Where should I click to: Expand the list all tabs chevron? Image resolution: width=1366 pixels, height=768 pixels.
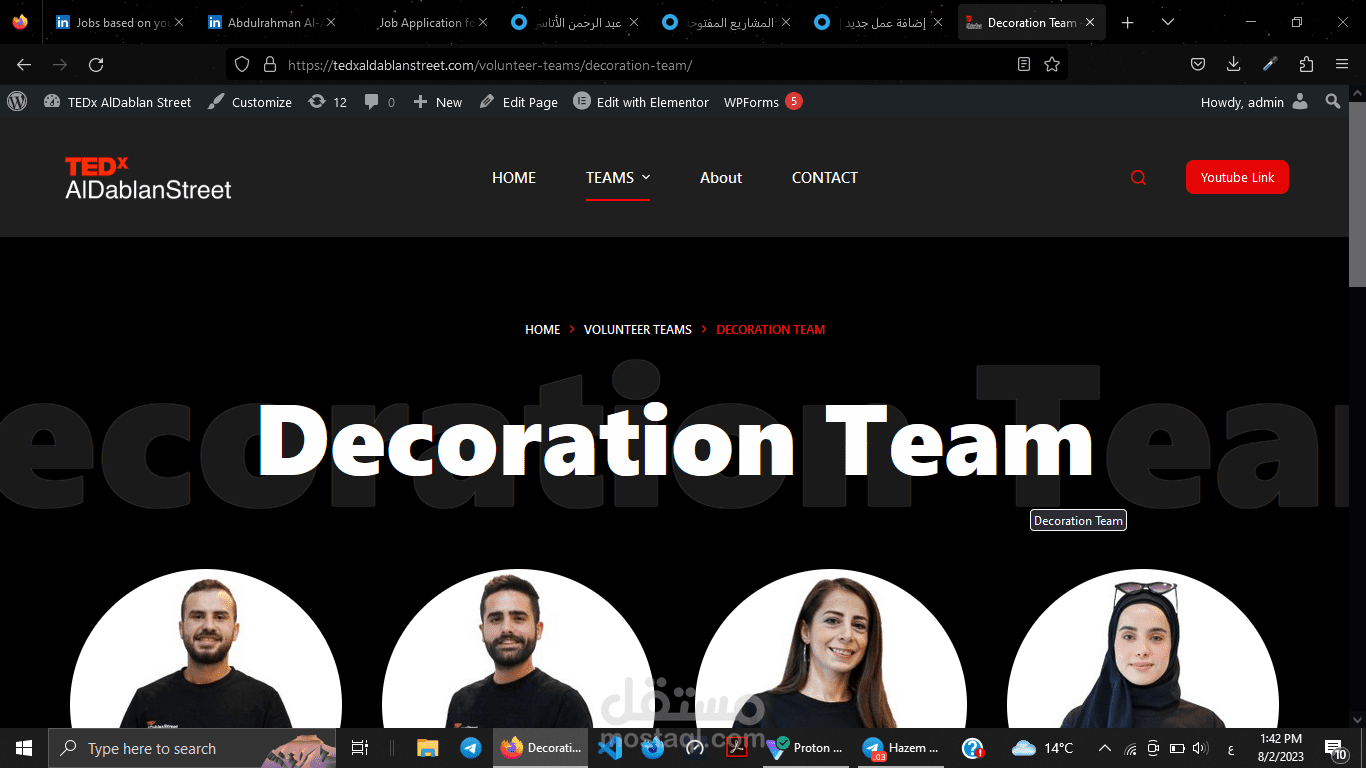pyautogui.click(x=1168, y=22)
